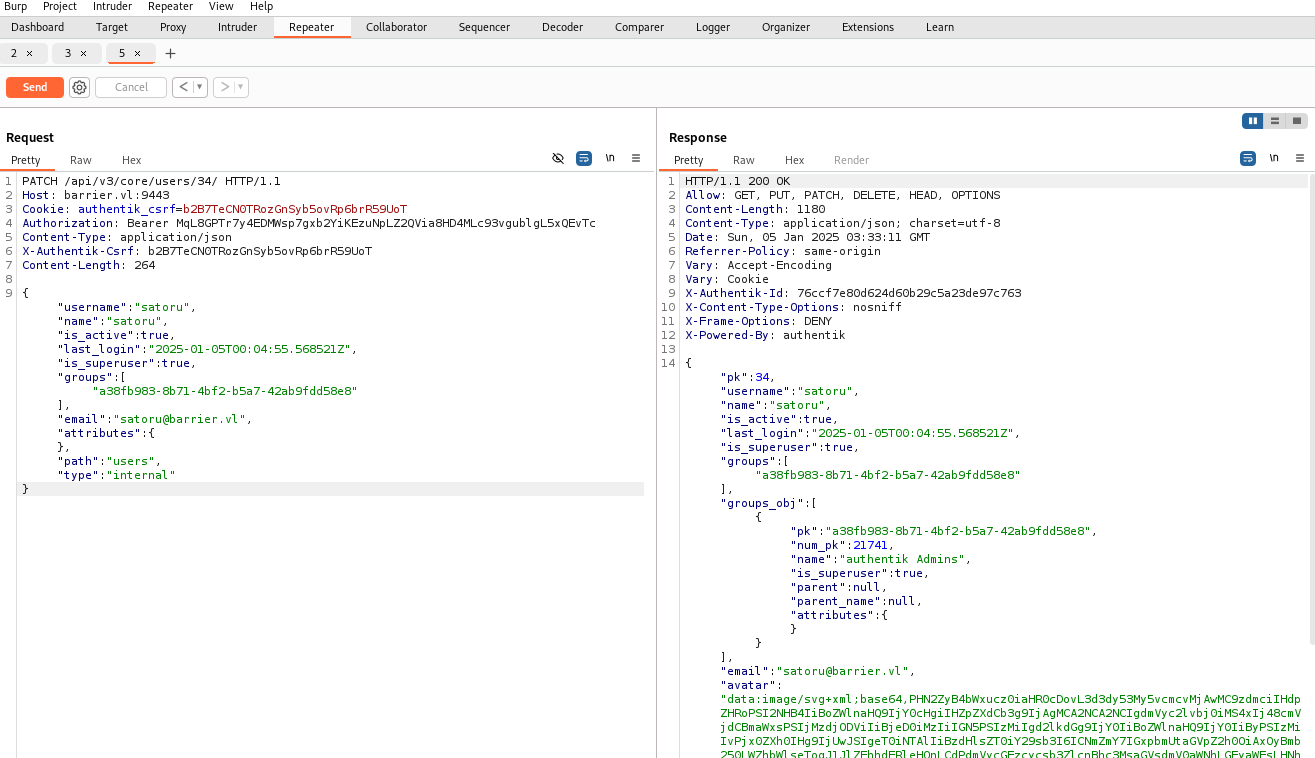Open the Help menu
1315x758 pixels.
coord(262,6)
